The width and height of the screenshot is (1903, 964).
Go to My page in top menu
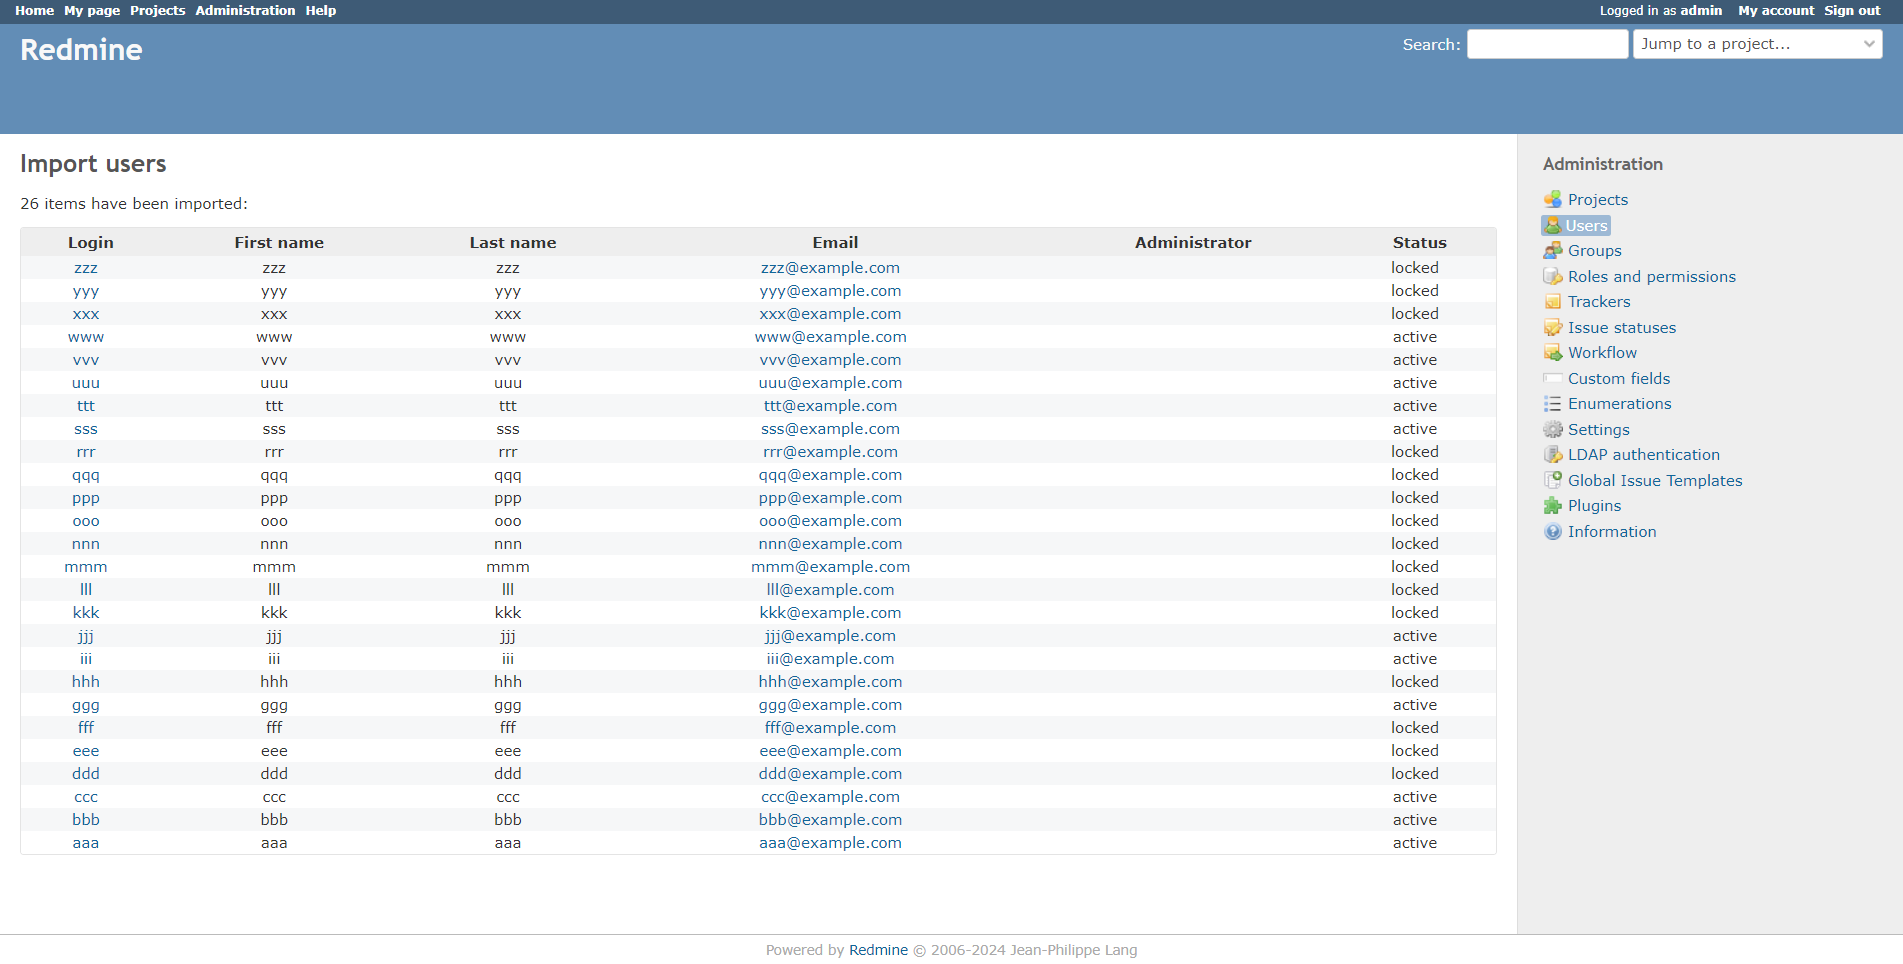(92, 11)
